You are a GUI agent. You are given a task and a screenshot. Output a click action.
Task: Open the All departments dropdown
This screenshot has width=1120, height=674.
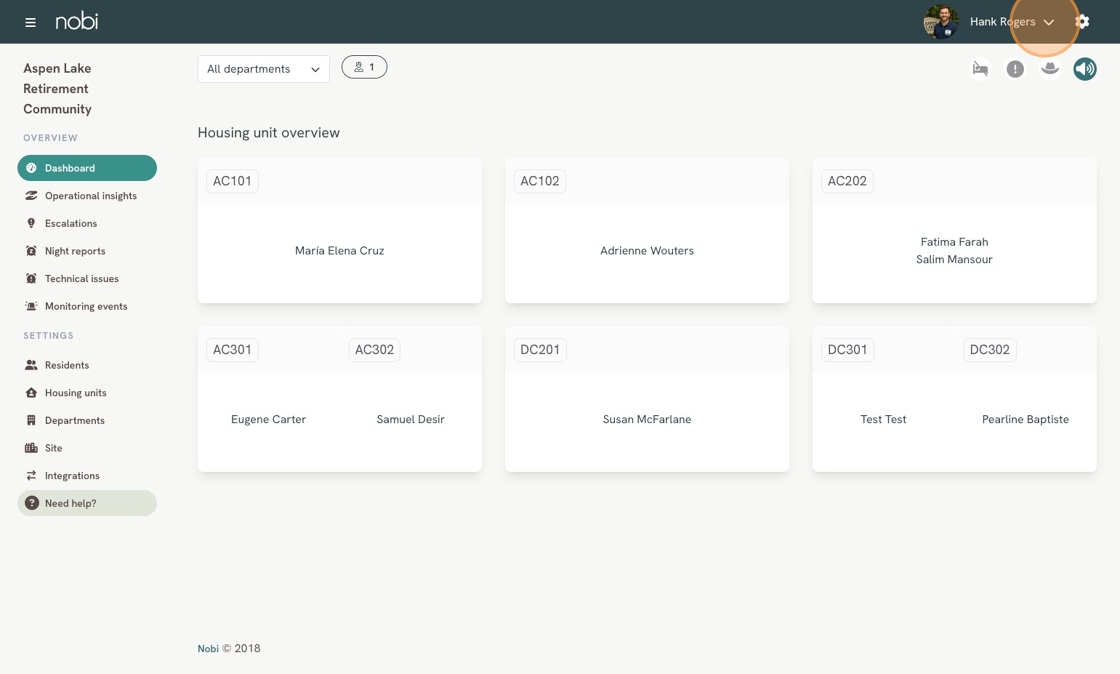tap(263, 69)
